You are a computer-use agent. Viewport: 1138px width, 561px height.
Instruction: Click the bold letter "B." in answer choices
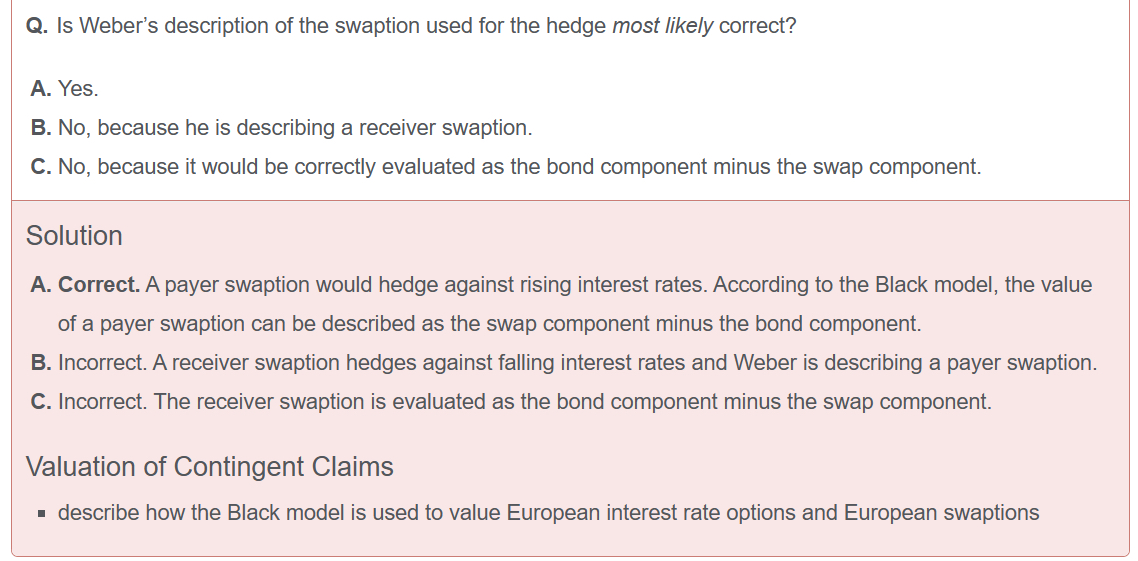(41, 128)
